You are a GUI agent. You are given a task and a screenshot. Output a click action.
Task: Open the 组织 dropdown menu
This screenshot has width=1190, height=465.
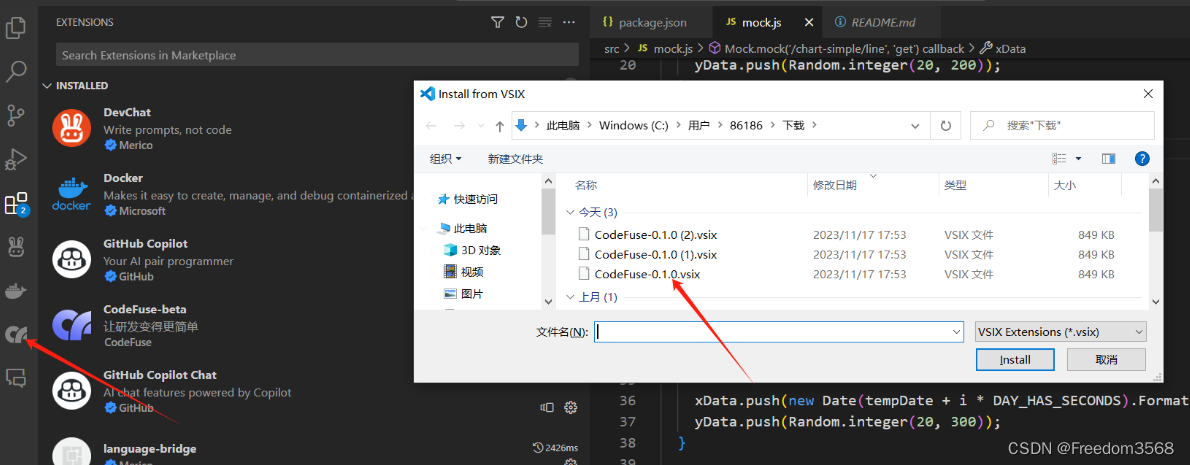pos(446,159)
